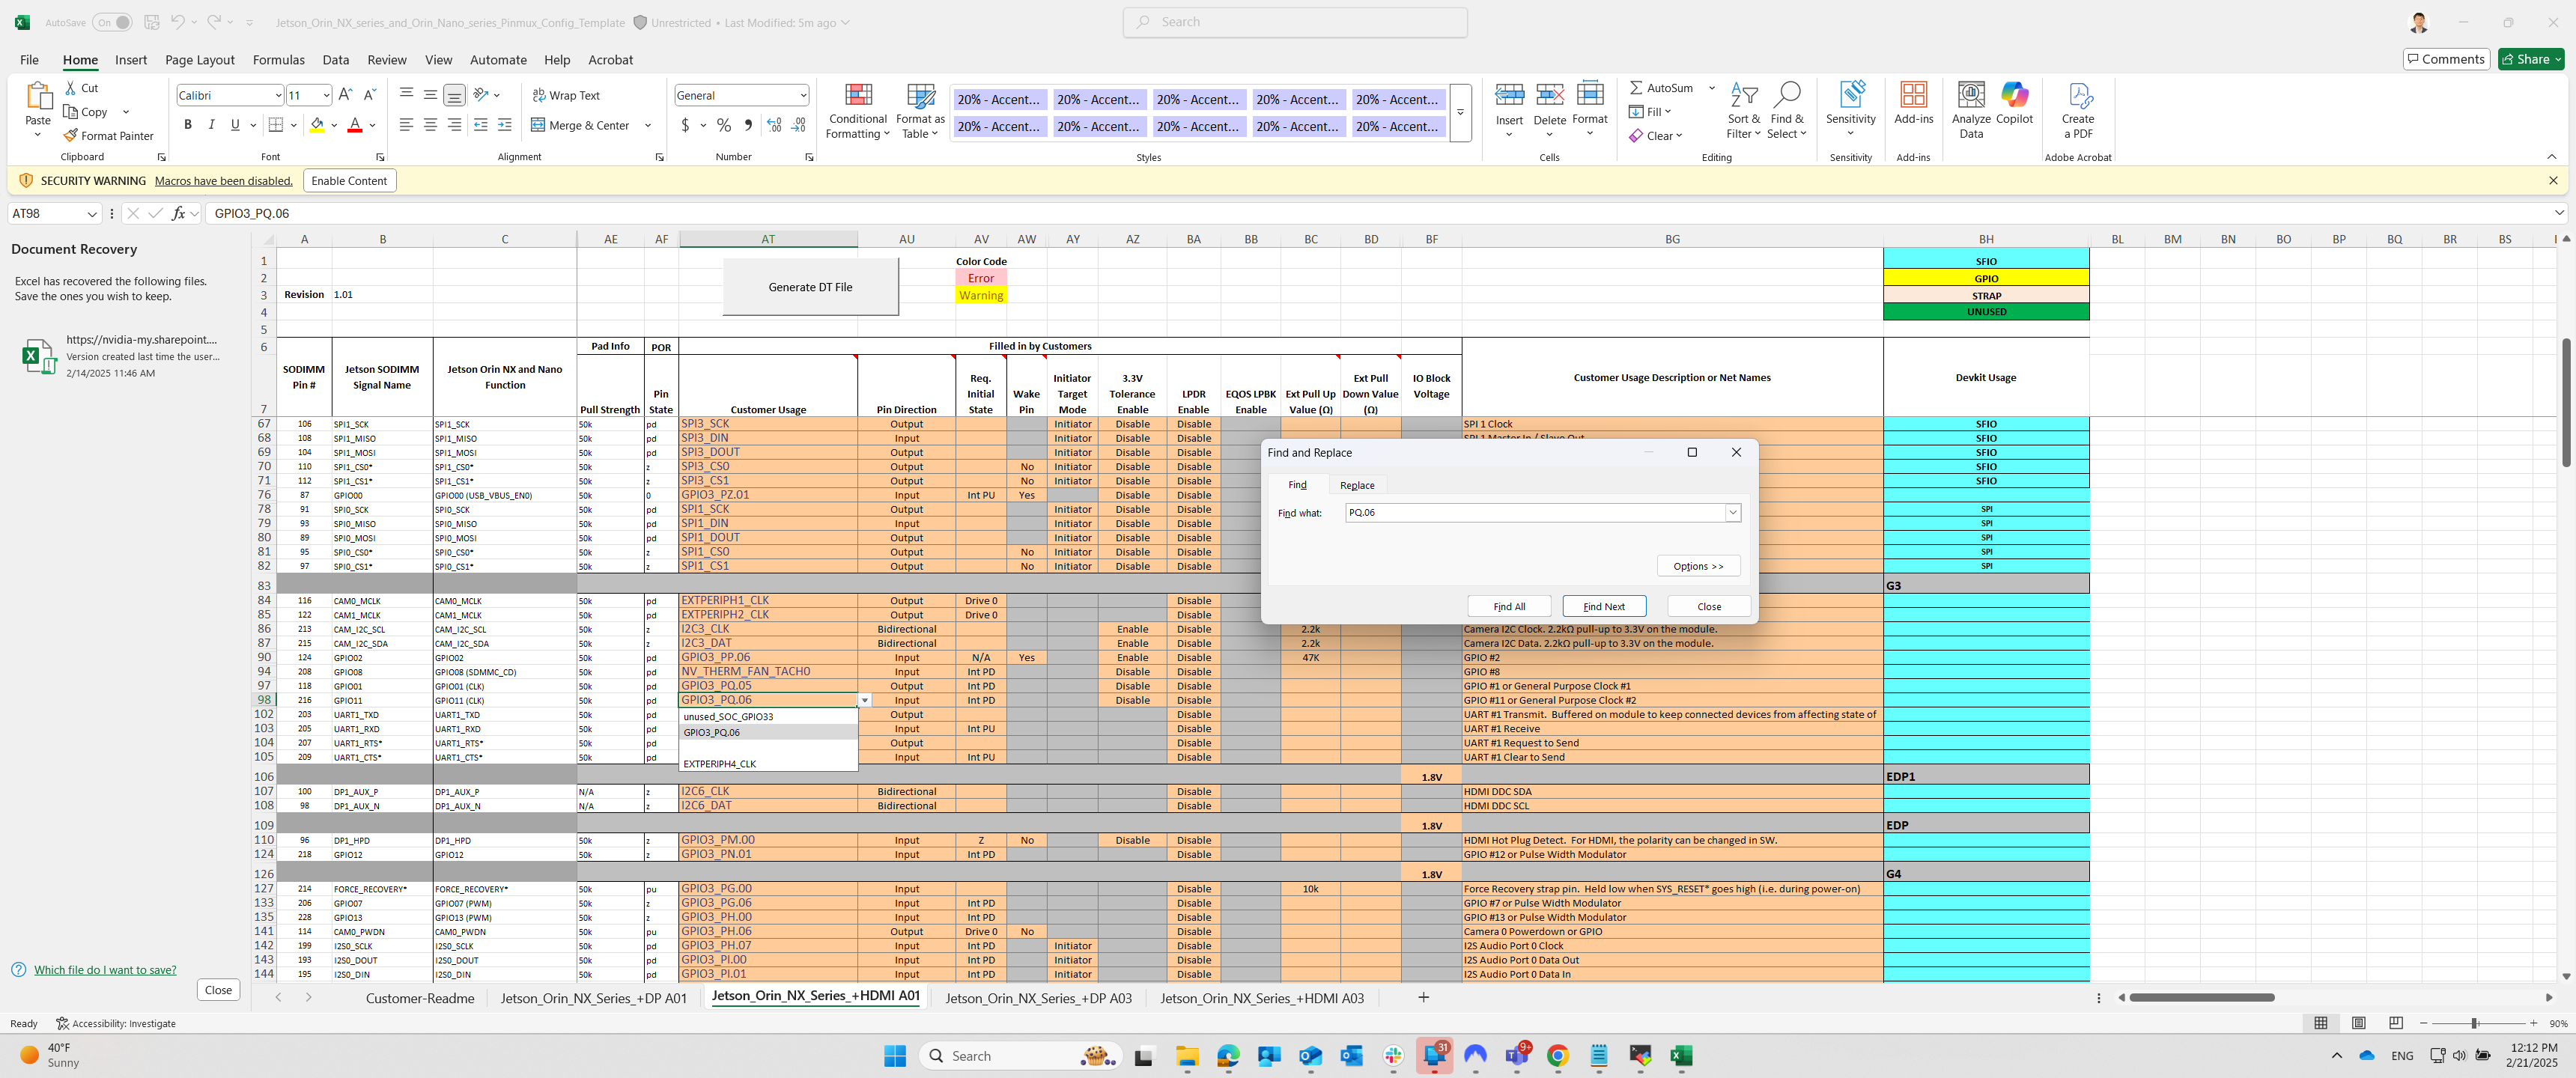
Task: Open the font name dropdown
Action: (x=278, y=95)
